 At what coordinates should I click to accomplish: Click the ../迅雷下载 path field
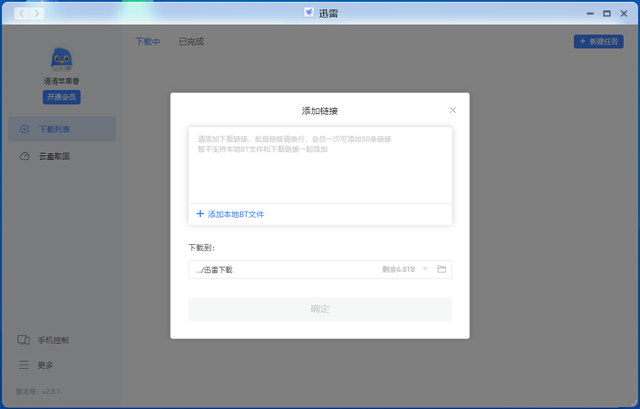tap(280, 269)
